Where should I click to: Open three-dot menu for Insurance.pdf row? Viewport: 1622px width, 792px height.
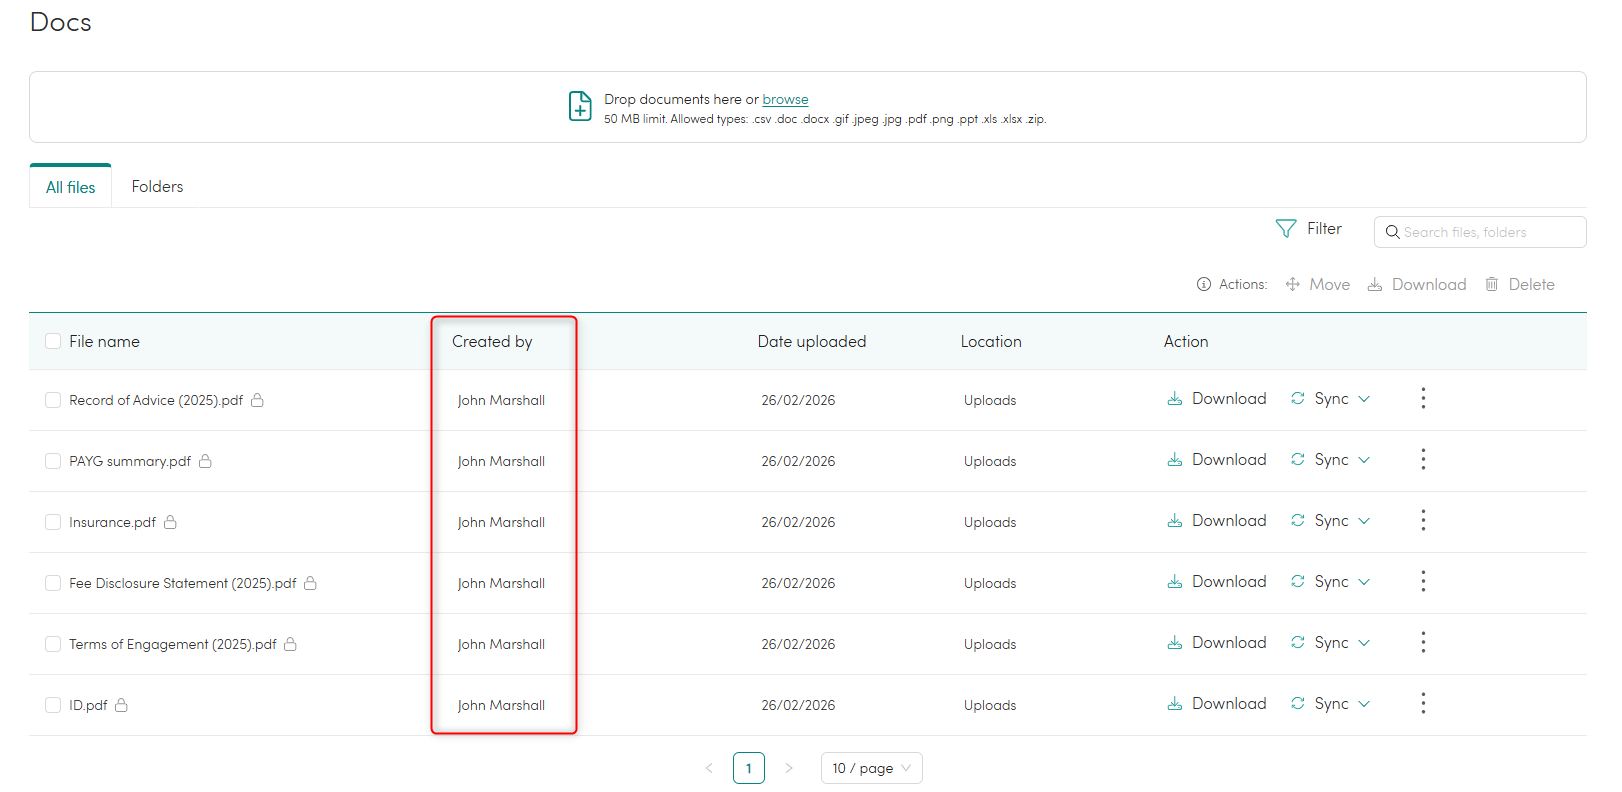coord(1423,521)
